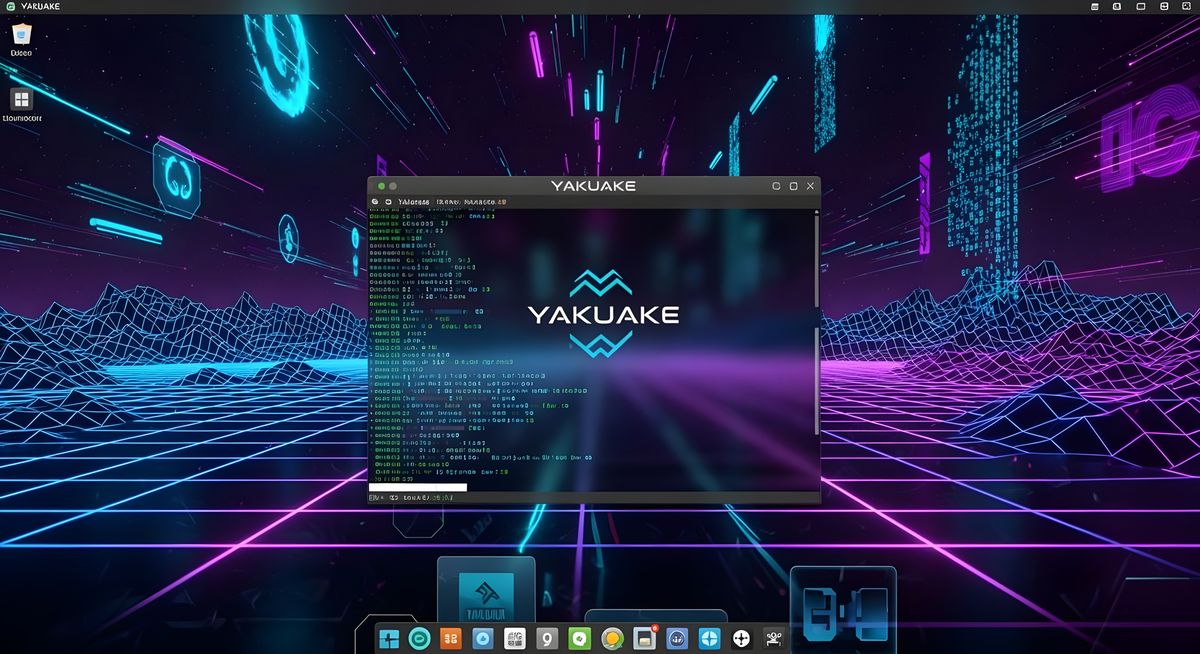Click the white input field in the terminal

coord(418,487)
